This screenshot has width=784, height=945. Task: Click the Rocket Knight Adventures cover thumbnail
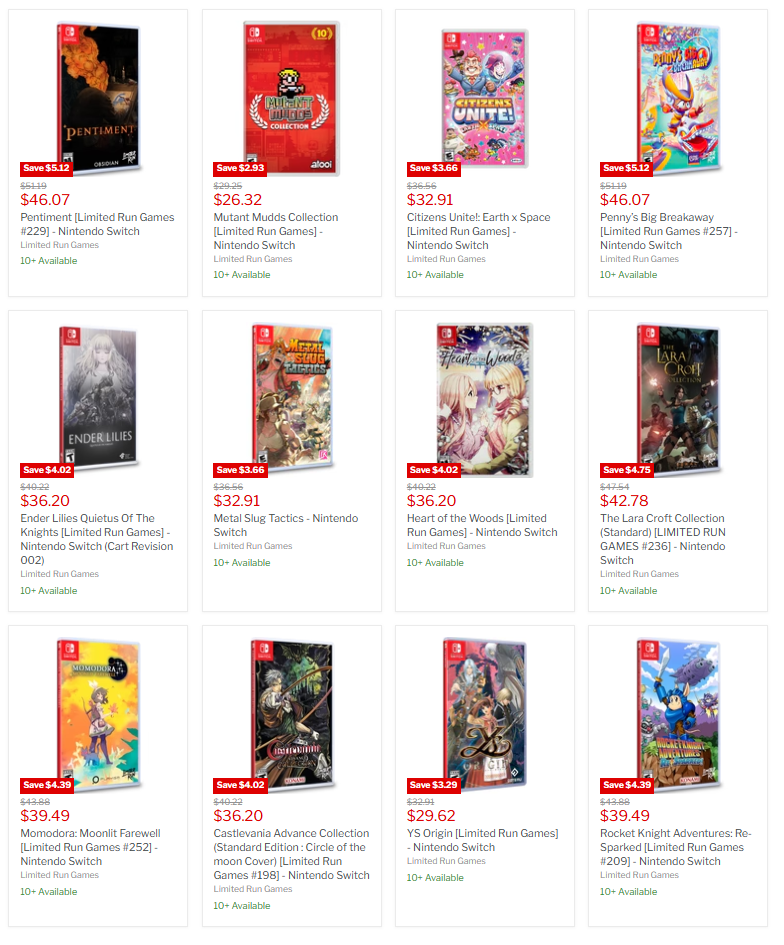click(679, 714)
